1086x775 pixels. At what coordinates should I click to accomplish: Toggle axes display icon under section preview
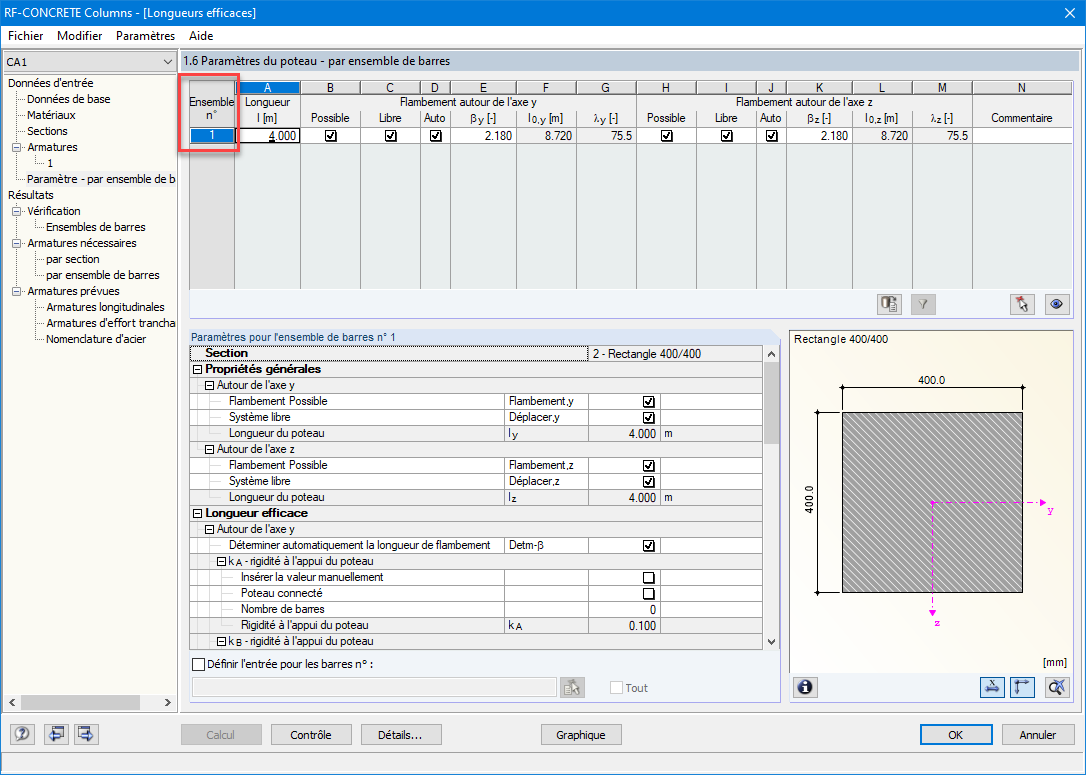[x=1022, y=687]
